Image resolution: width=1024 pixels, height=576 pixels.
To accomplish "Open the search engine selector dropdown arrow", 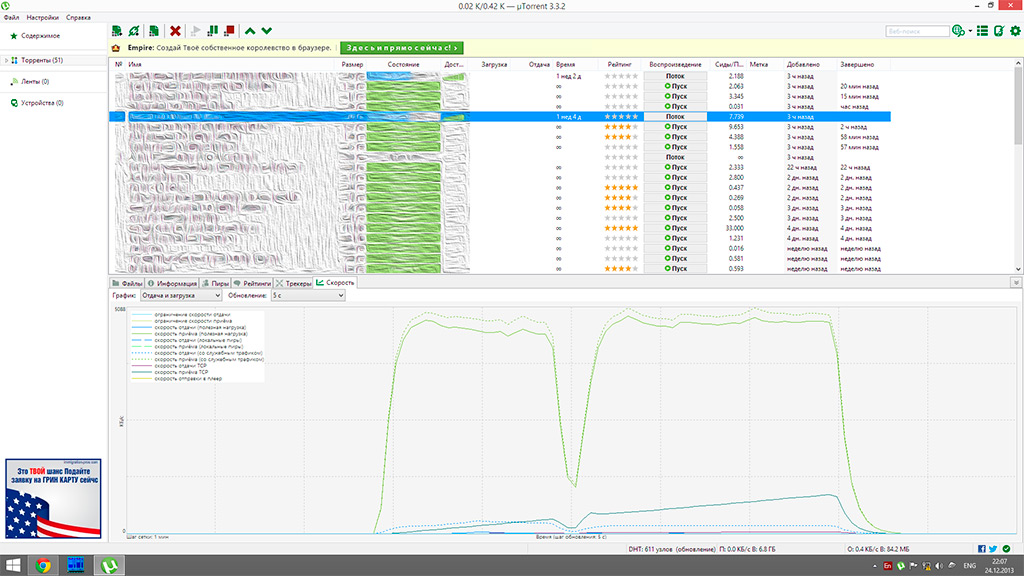I will click(970, 32).
